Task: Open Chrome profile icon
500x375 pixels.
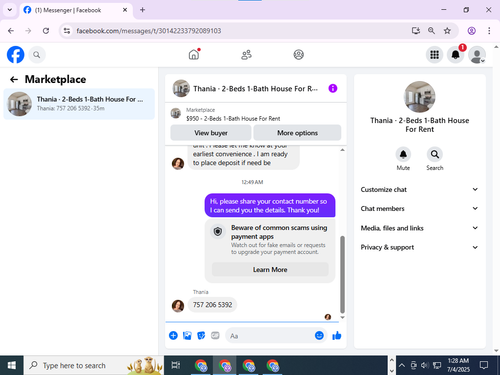Action: (x=471, y=31)
